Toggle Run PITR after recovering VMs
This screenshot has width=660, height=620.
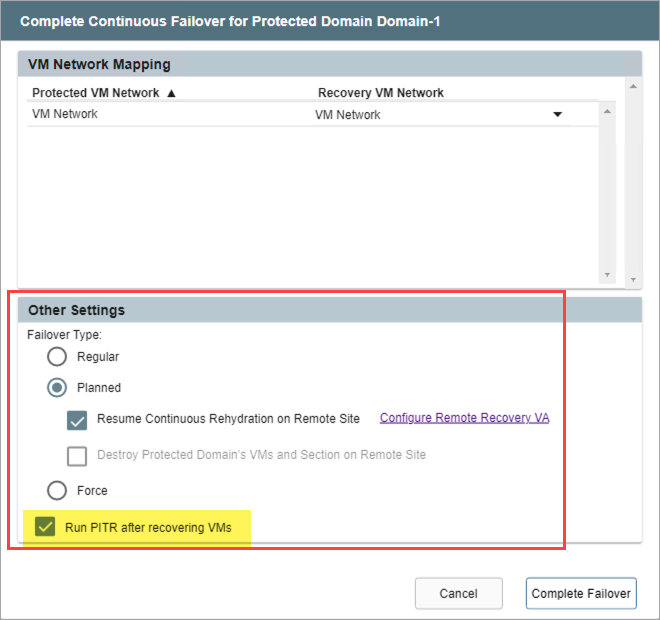45,527
